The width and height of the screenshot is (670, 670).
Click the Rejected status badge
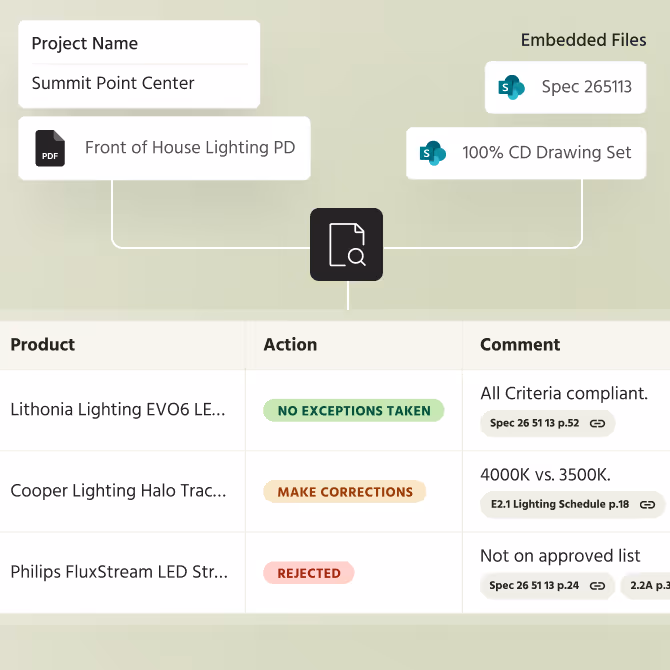tap(309, 573)
